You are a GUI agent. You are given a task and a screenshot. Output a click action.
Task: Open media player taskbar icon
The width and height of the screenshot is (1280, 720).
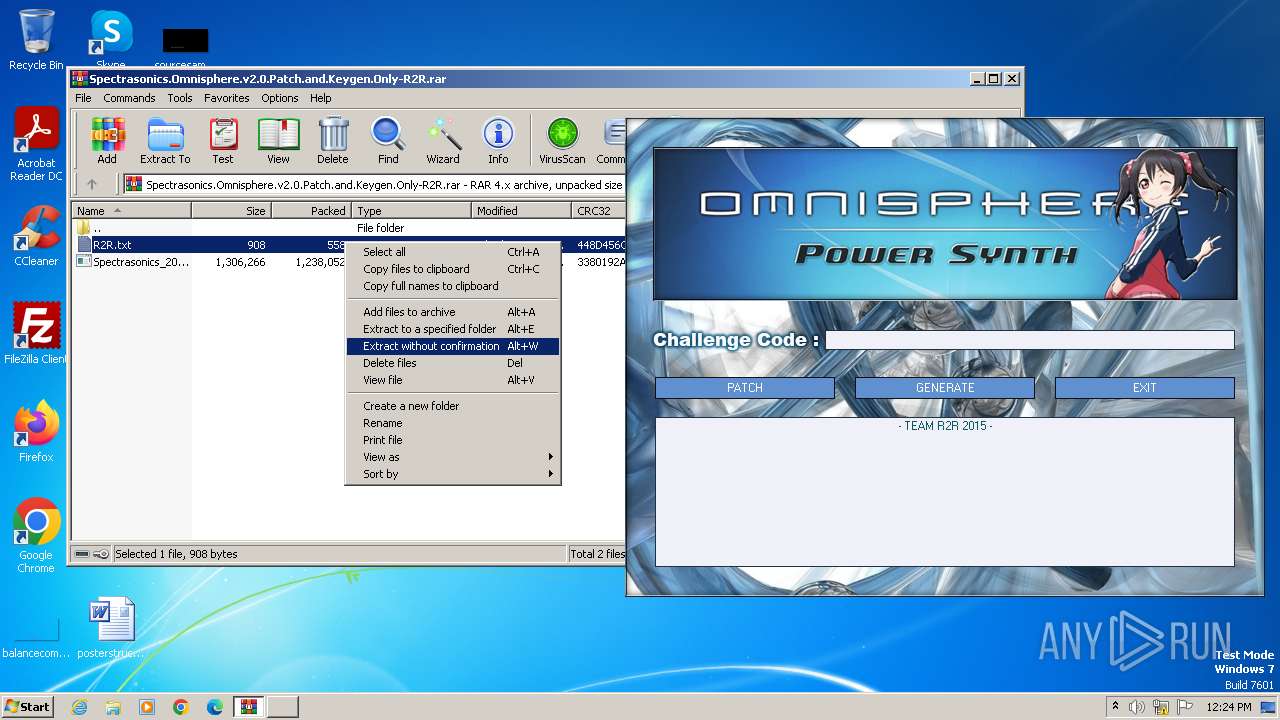click(147, 707)
